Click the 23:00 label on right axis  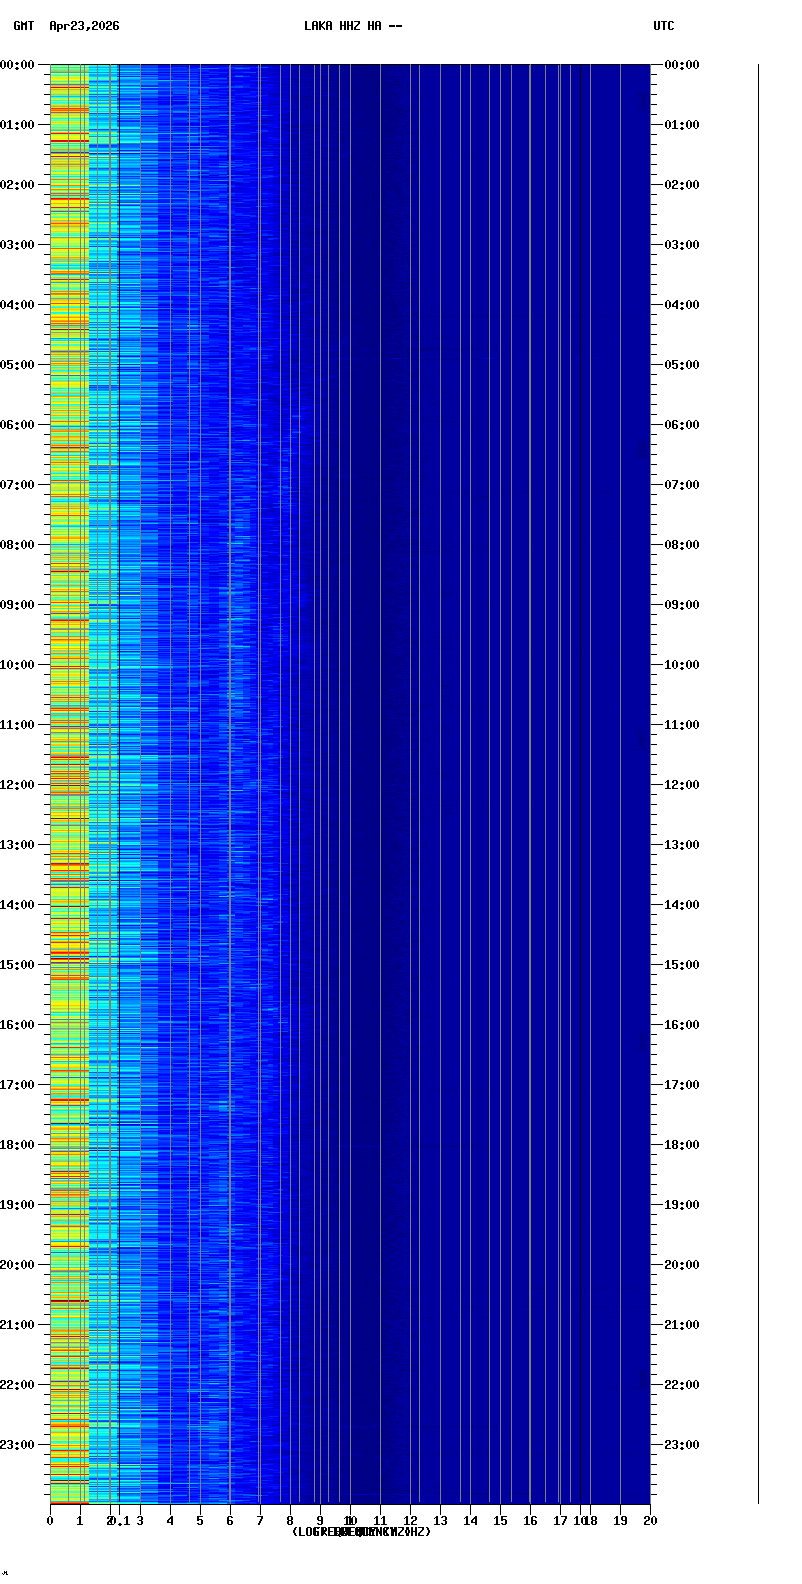coord(682,1445)
